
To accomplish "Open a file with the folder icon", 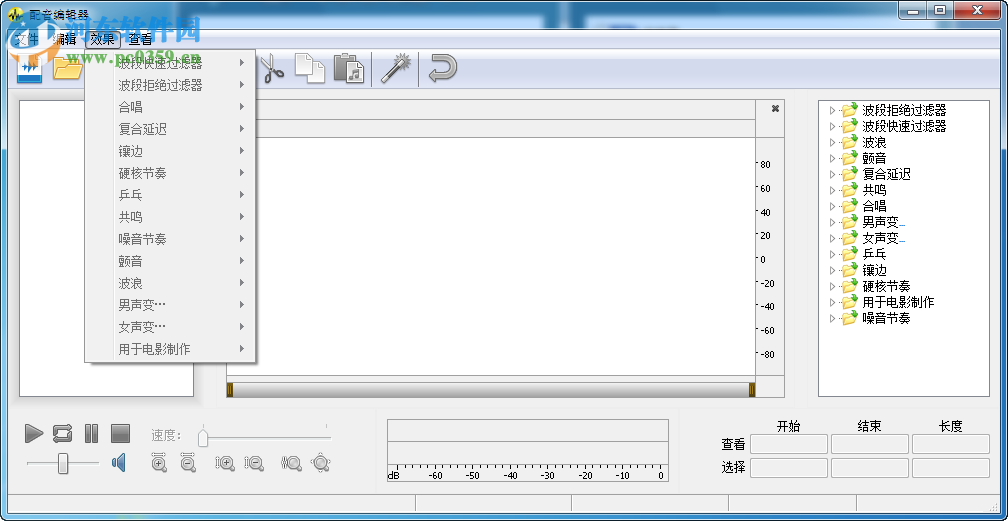I will click(68, 68).
